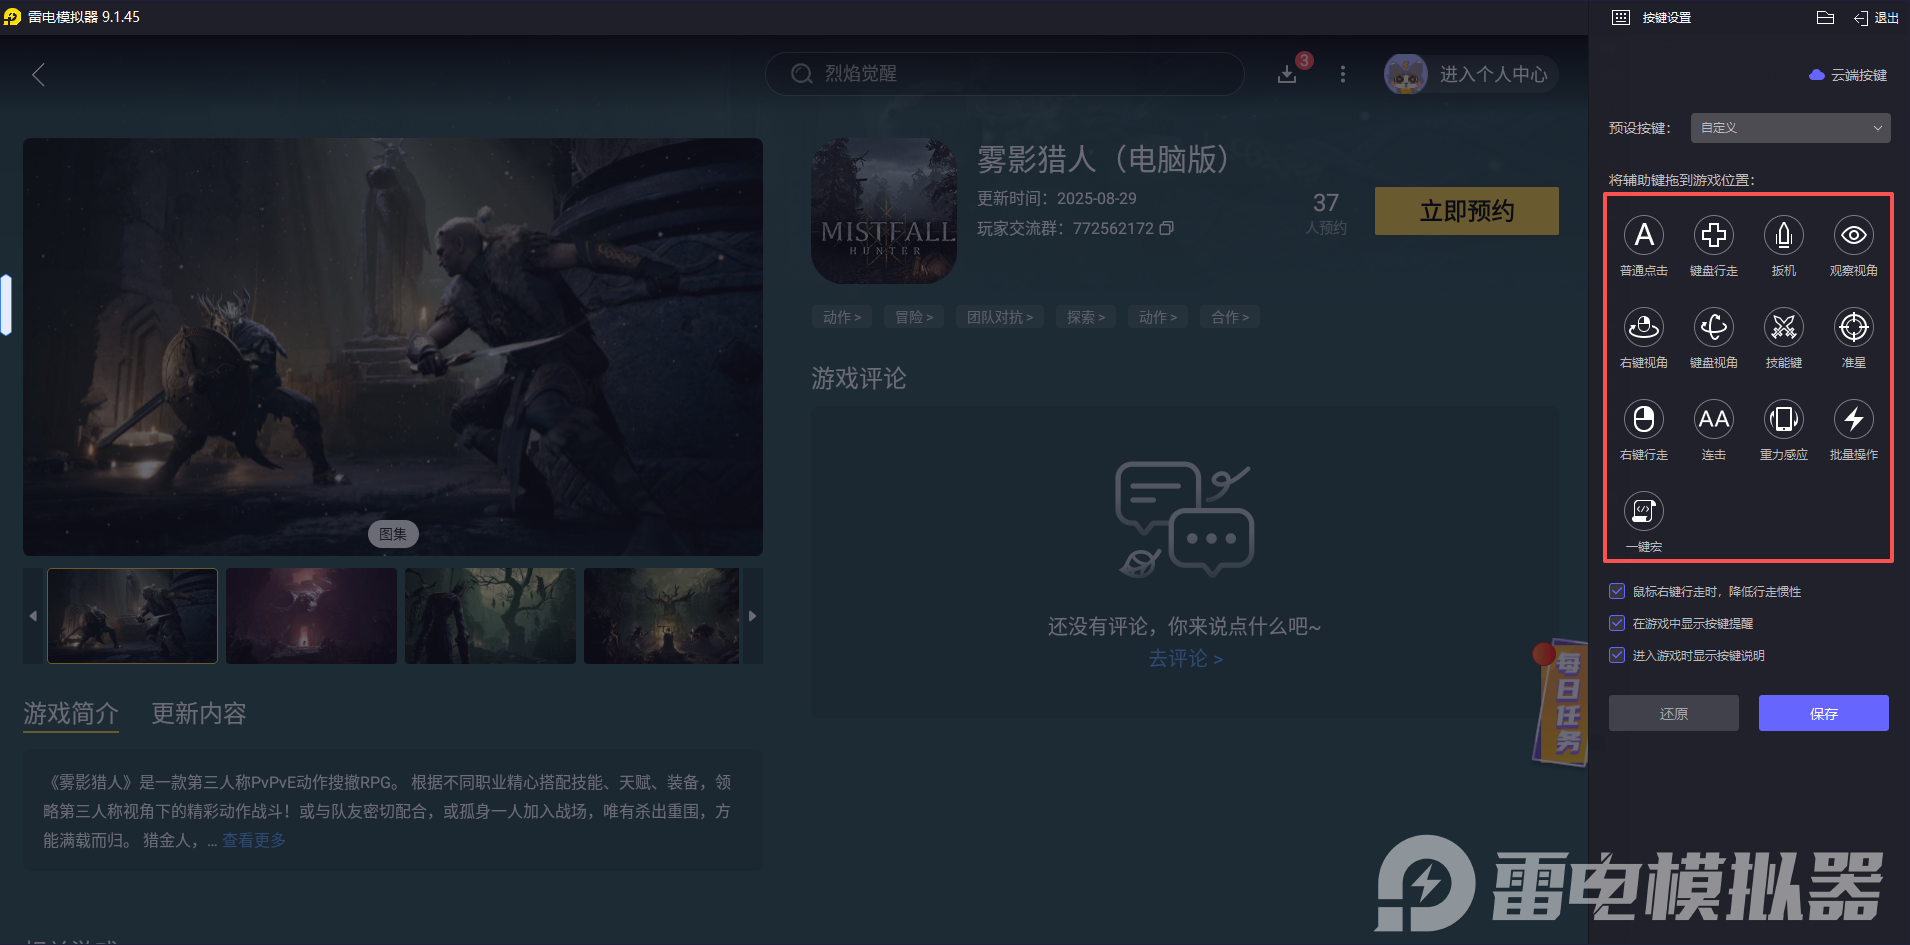Choose the 扳机 trigger key icon
The image size is (1910, 945).
1783,235
